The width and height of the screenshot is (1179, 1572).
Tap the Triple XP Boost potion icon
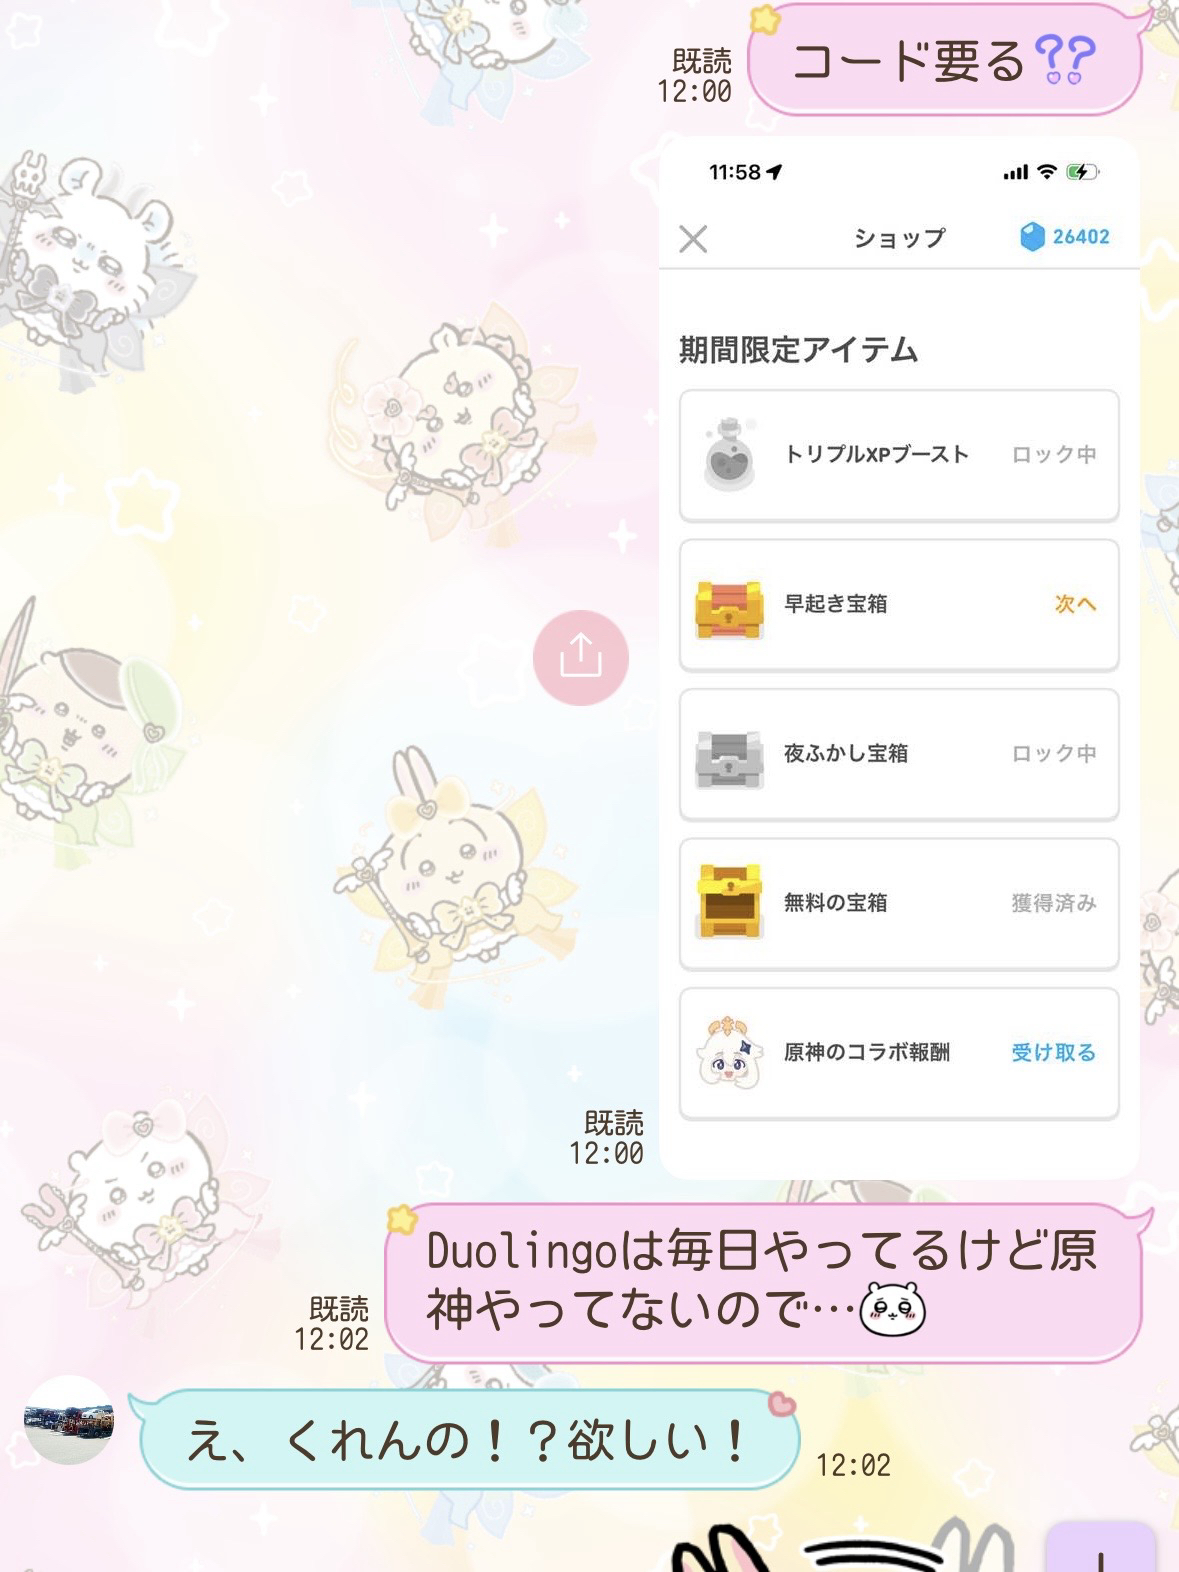click(x=729, y=455)
